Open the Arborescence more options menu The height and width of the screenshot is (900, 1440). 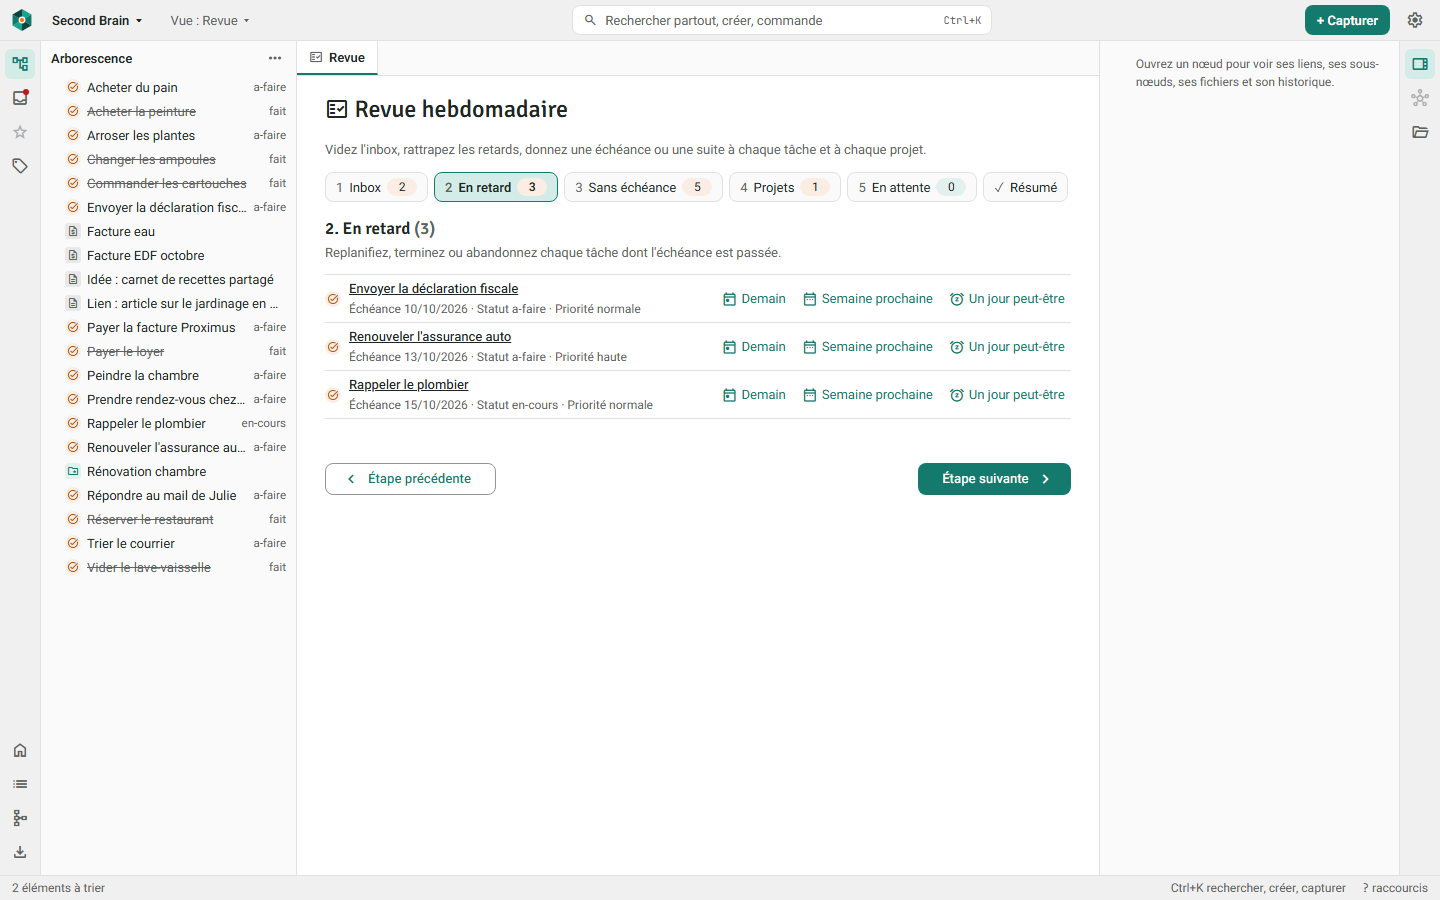[x=275, y=58]
